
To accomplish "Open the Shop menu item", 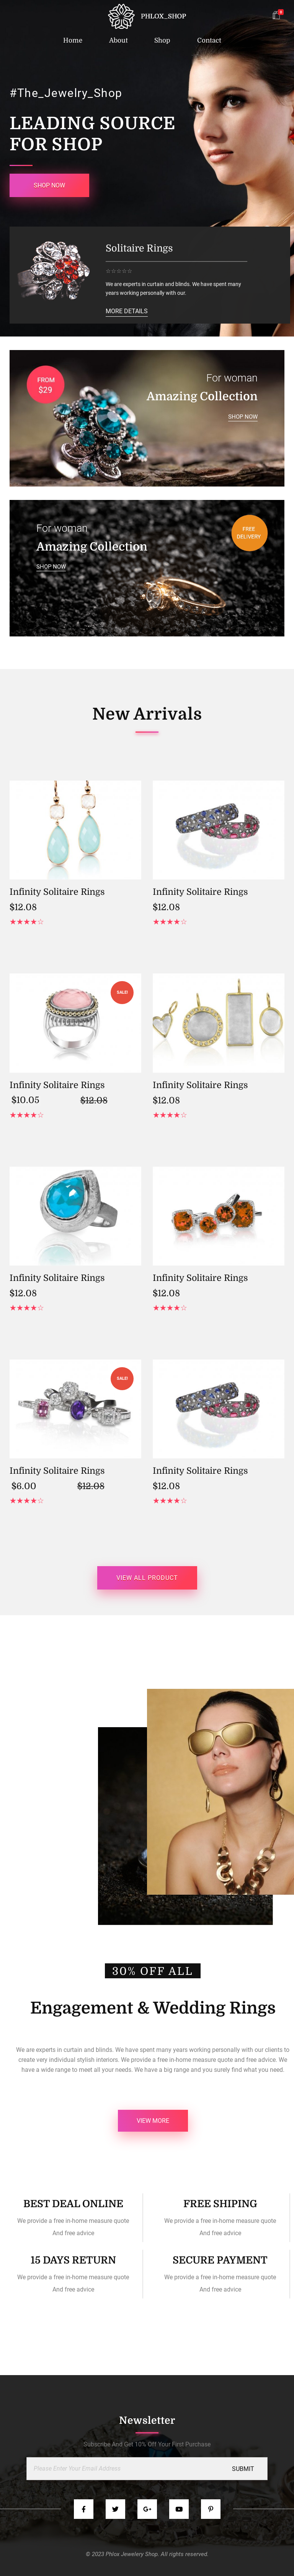I will (x=162, y=40).
